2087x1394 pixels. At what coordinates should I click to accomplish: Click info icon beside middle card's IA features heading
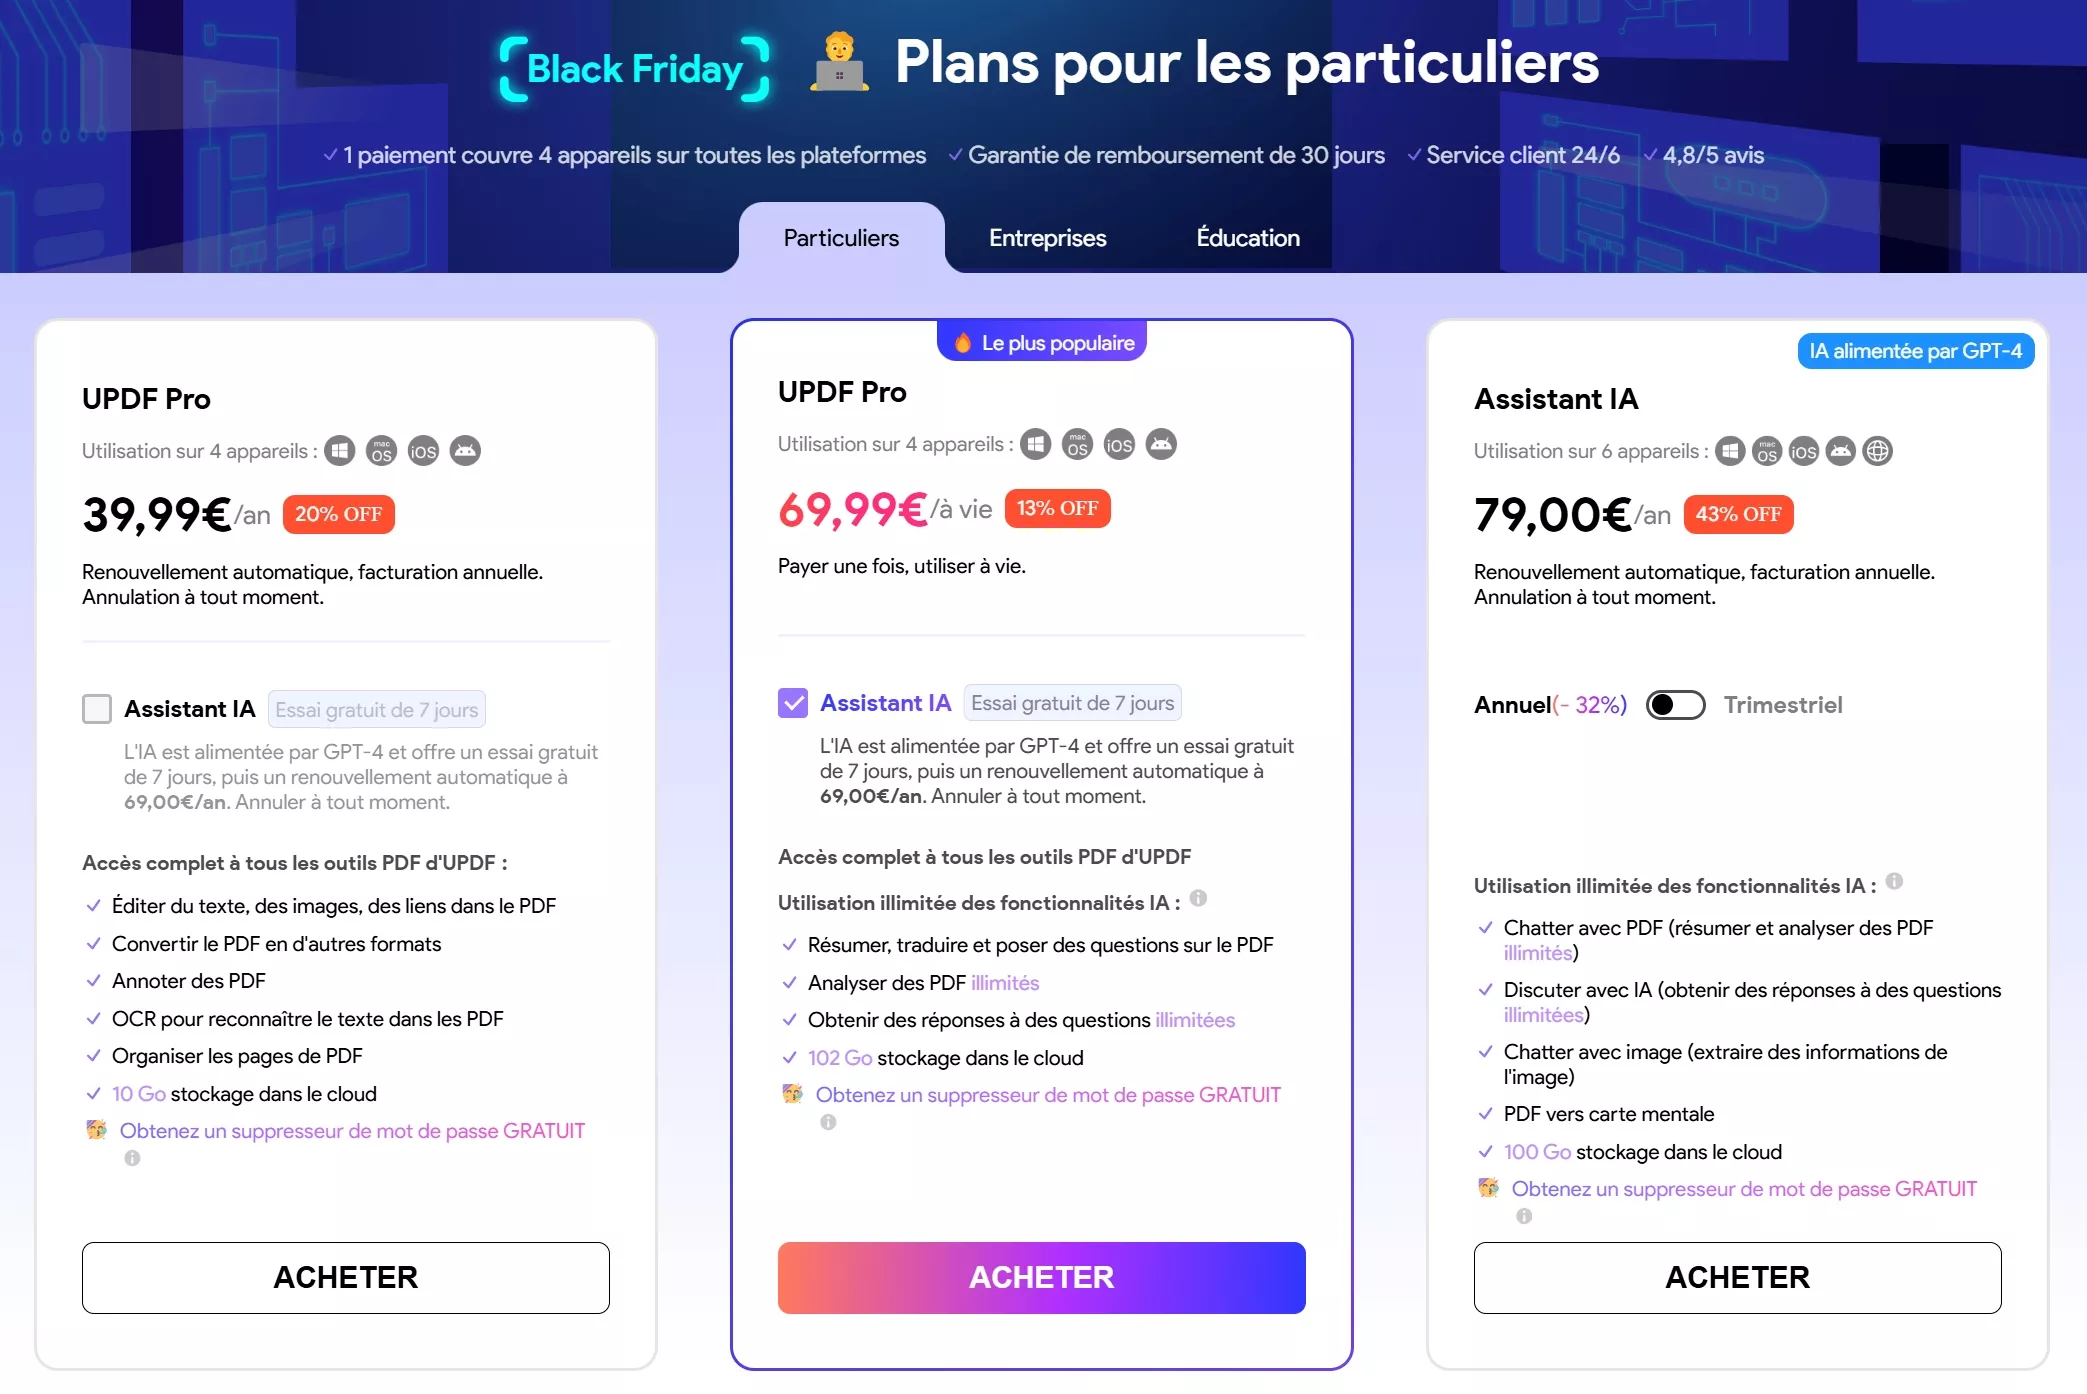(x=1198, y=898)
